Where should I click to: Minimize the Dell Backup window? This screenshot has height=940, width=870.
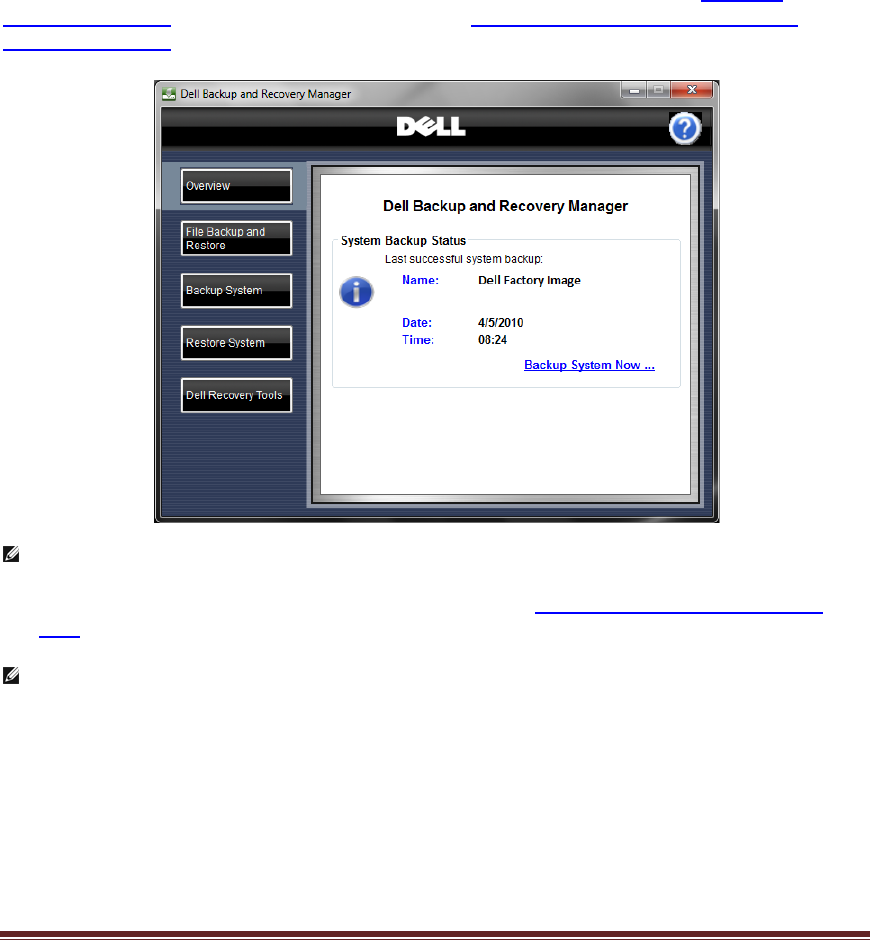click(x=634, y=90)
